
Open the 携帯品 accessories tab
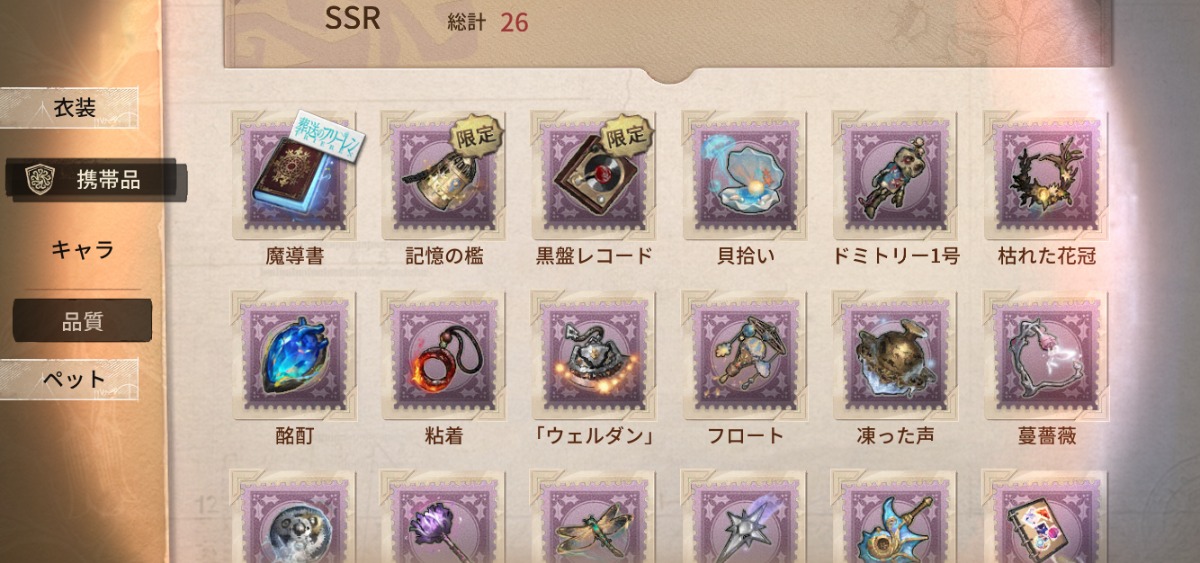click(x=95, y=180)
